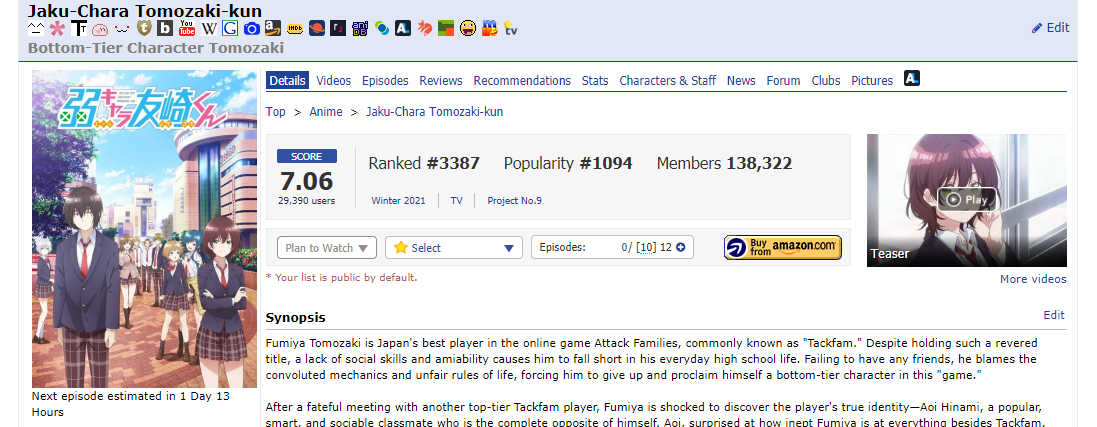This screenshot has width=1097, height=427.
Task: Click the 'tv' icon
Action: 511,29
